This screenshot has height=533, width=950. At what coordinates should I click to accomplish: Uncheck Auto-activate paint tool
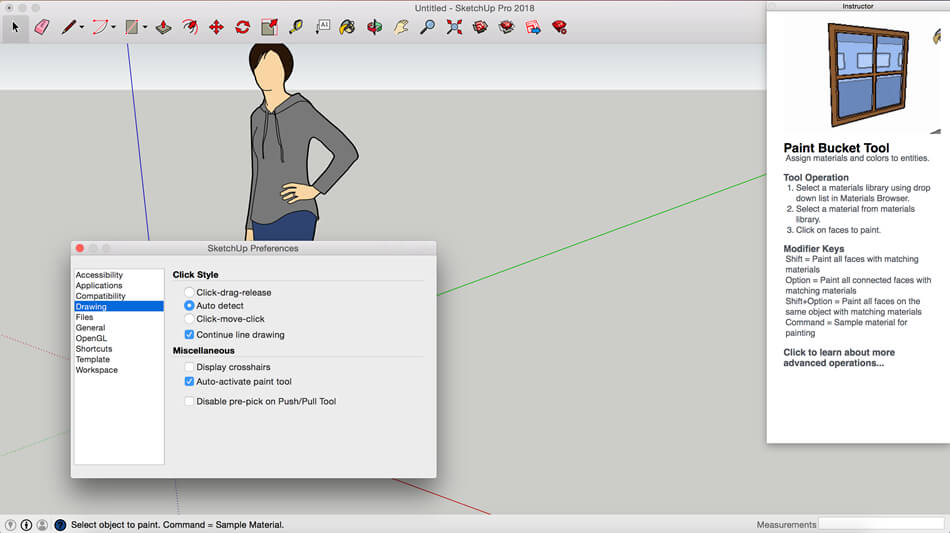(x=189, y=382)
